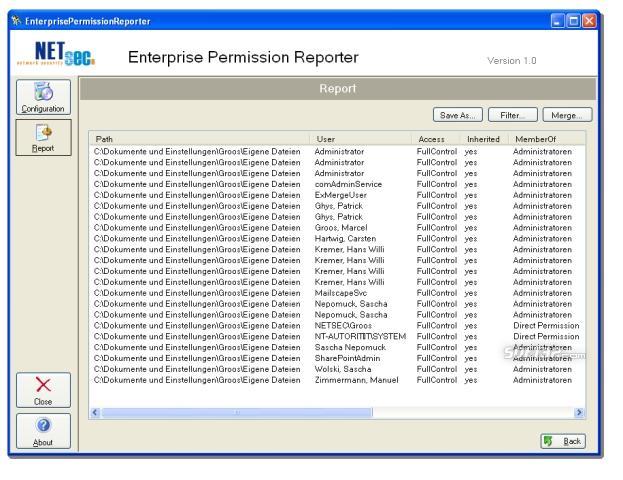
Task: Select the comAdminService user row
Action: [337, 184]
